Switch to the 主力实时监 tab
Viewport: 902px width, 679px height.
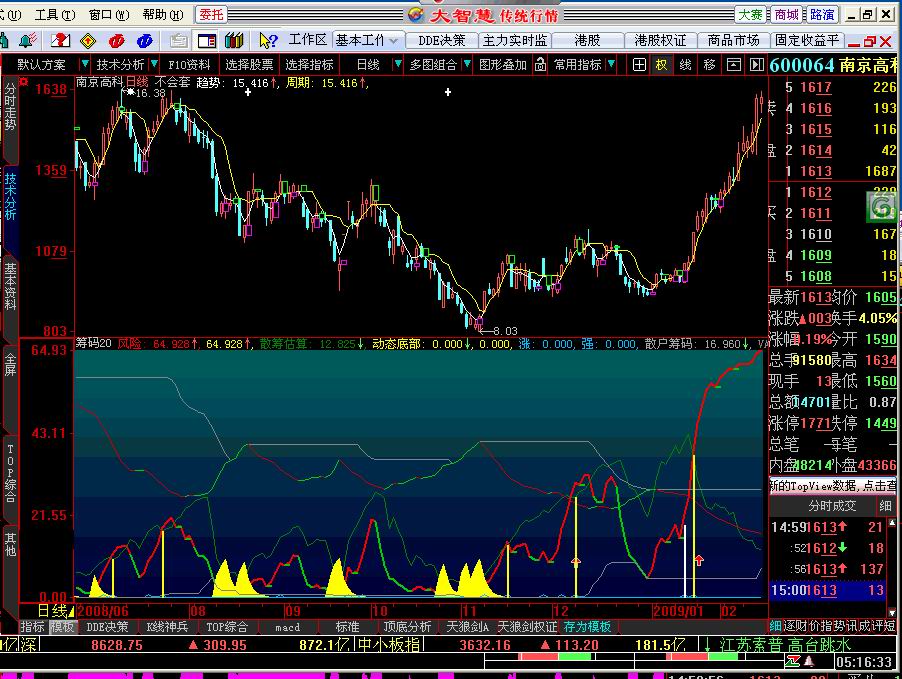coord(515,40)
